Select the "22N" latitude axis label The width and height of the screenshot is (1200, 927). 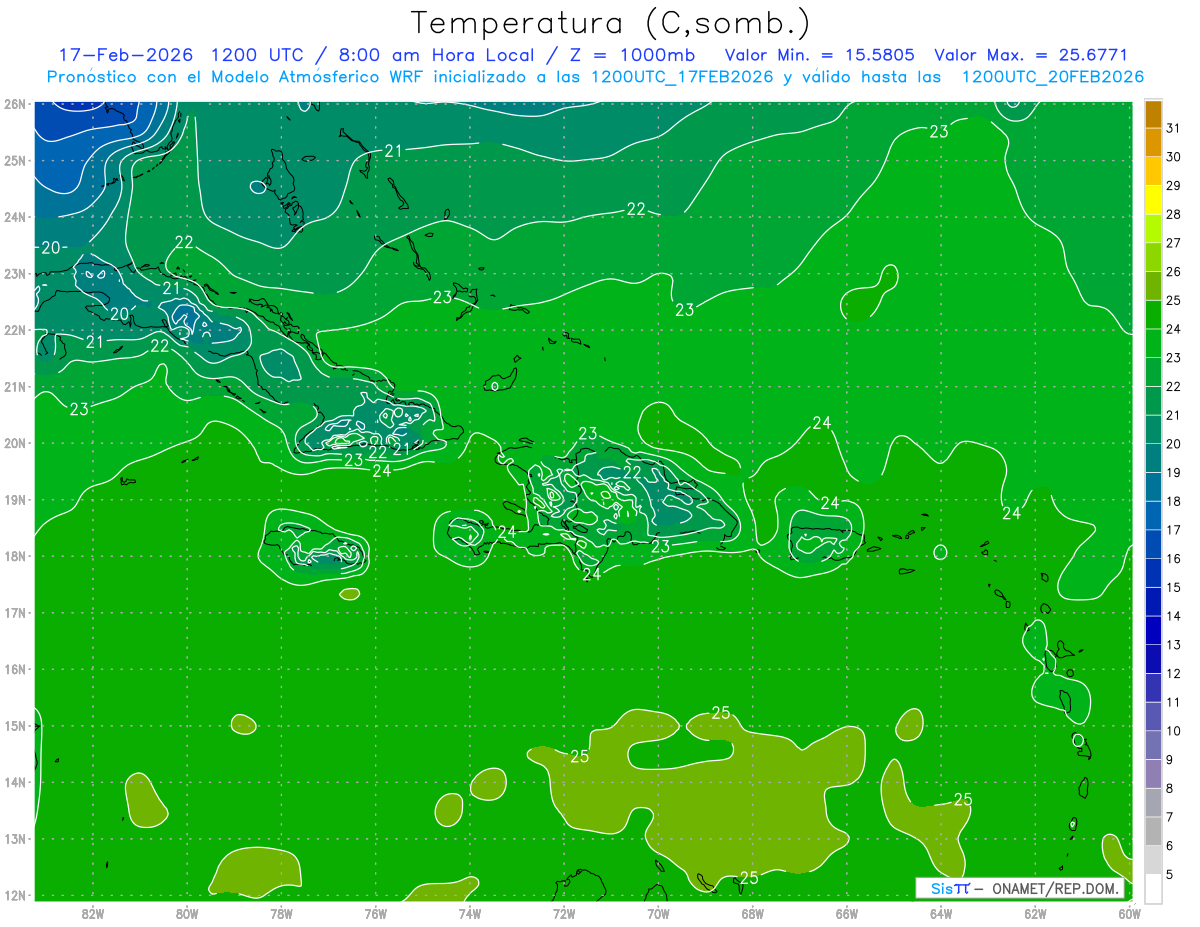tap(14, 330)
